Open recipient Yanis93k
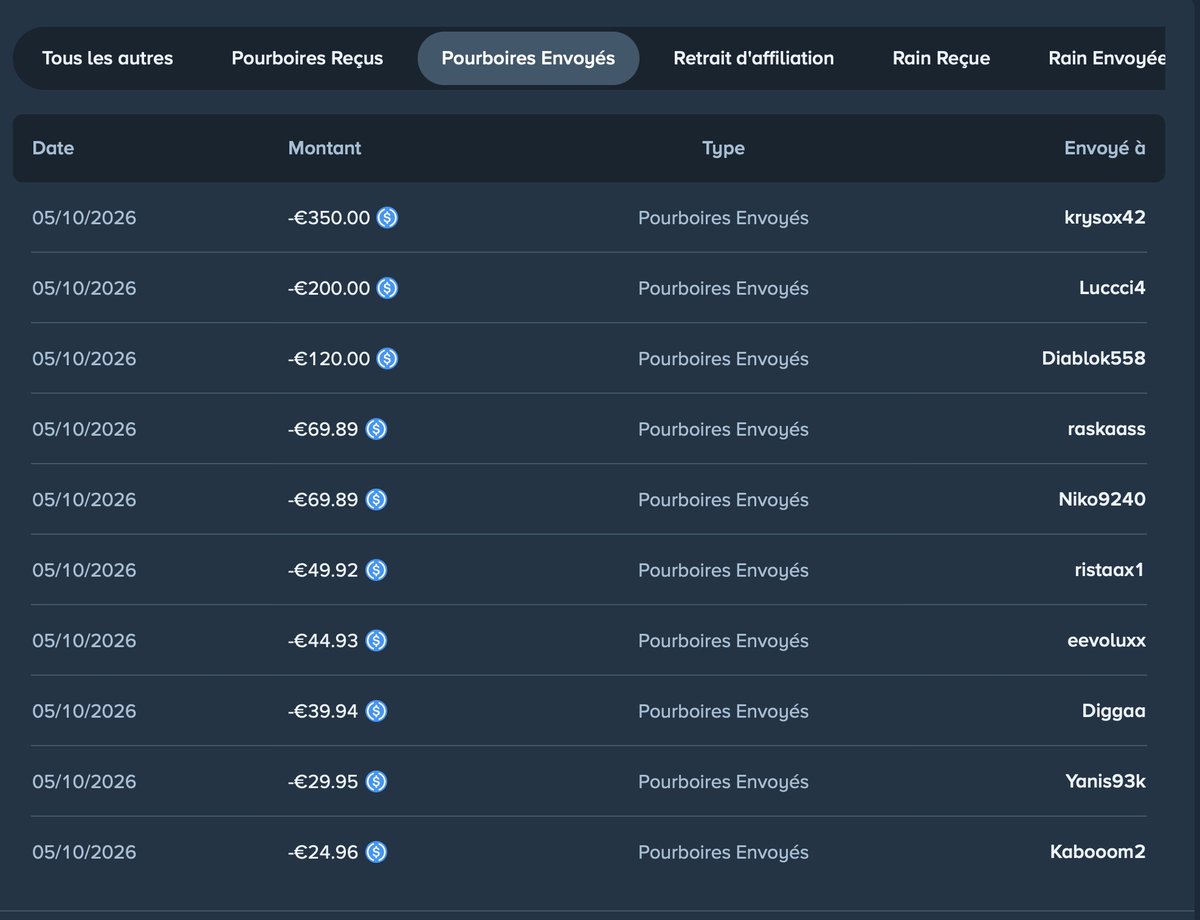This screenshot has height=920, width=1200. tap(1106, 781)
